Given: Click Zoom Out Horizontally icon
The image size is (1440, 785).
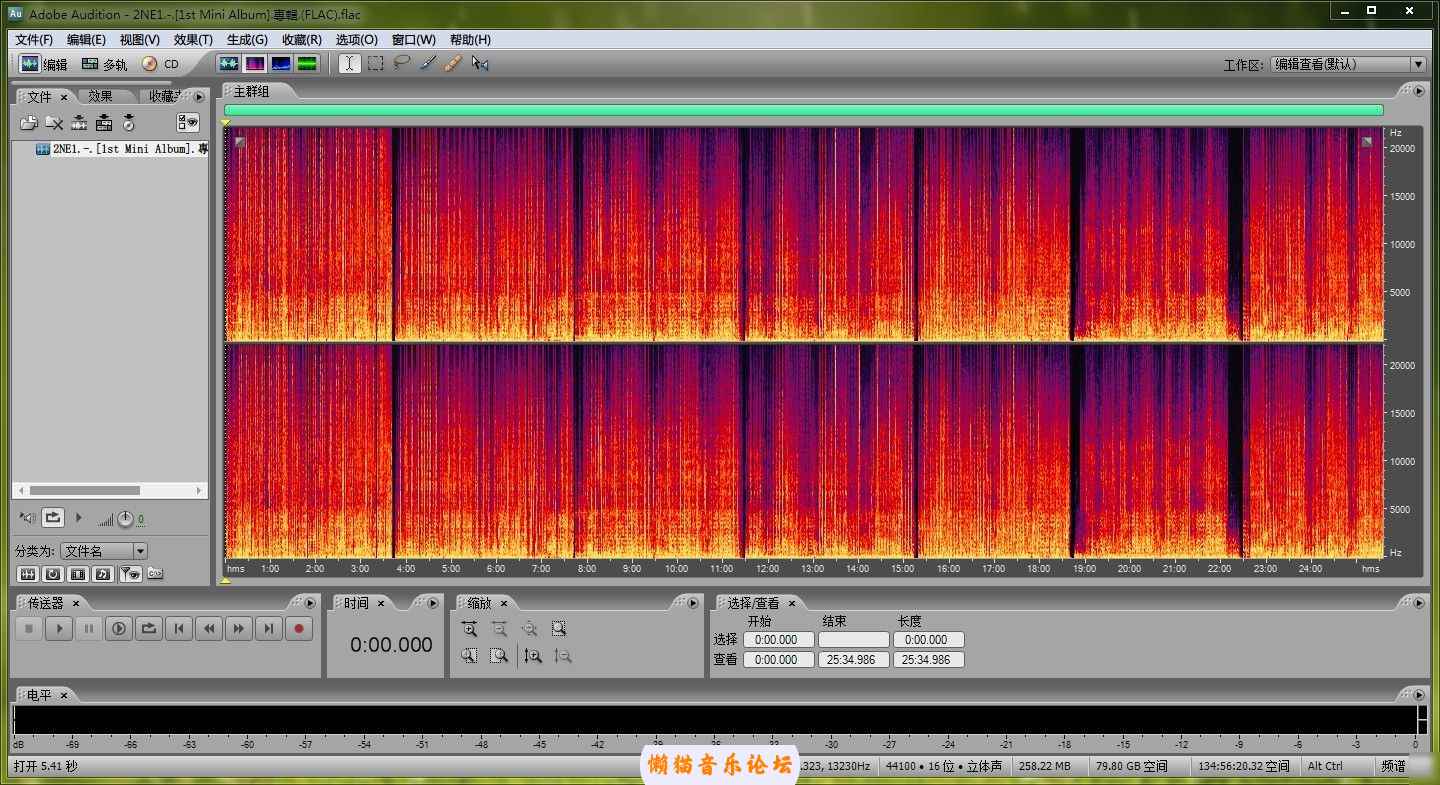Looking at the screenshot, I should point(499,629).
